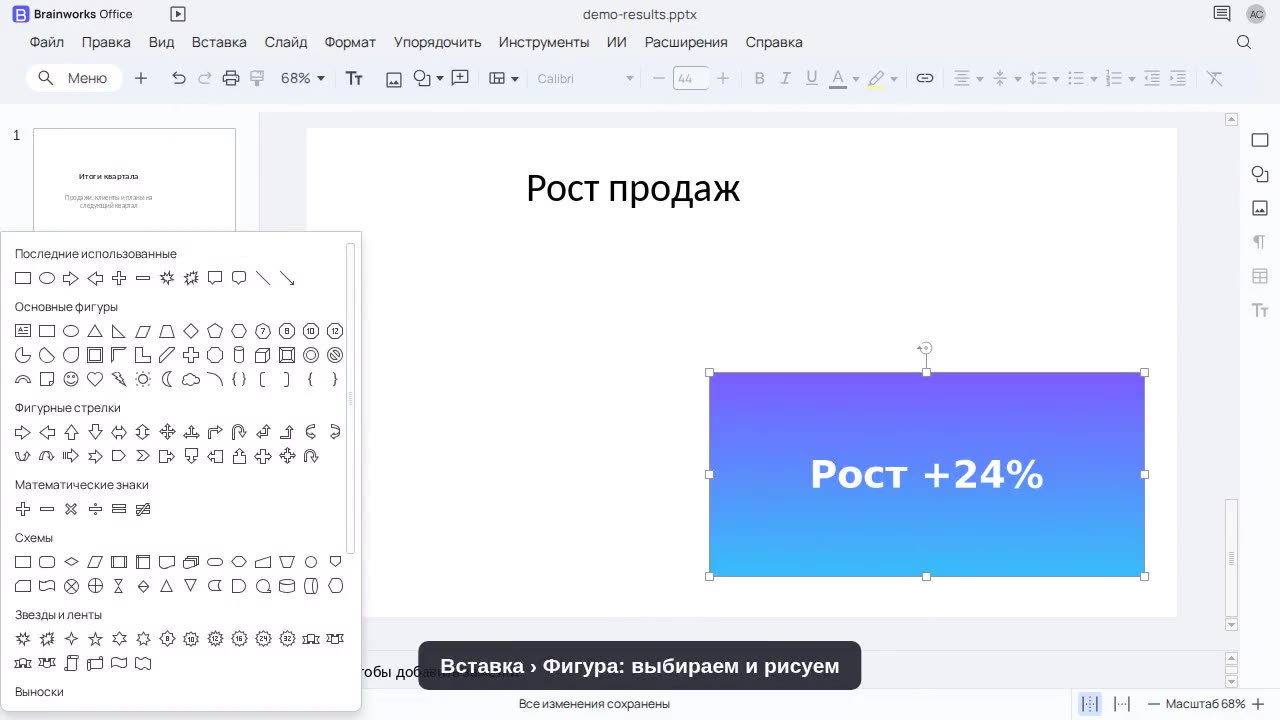Click the Increase indent icon
1280x720 pixels.
point(1178,78)
